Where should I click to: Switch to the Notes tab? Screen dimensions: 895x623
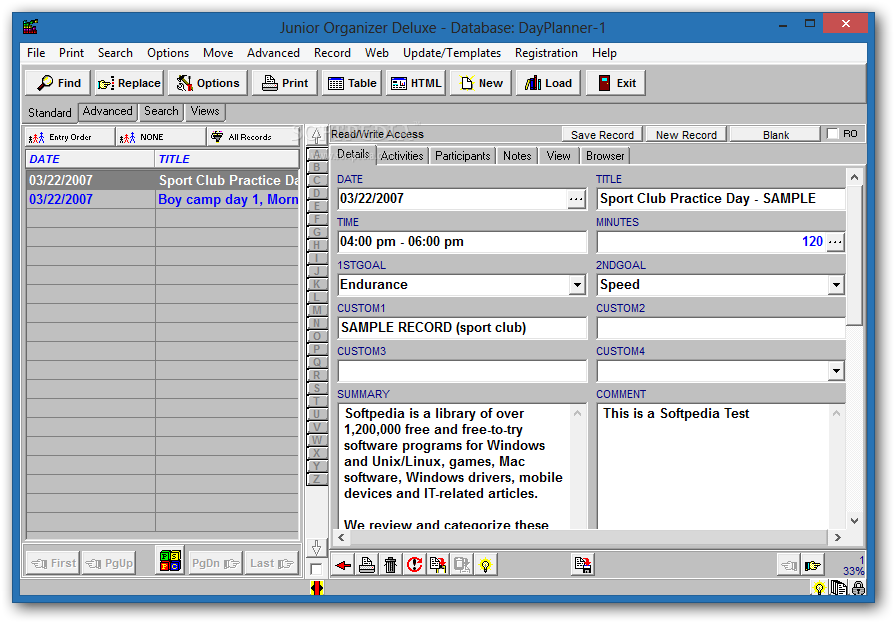(517, 156)
